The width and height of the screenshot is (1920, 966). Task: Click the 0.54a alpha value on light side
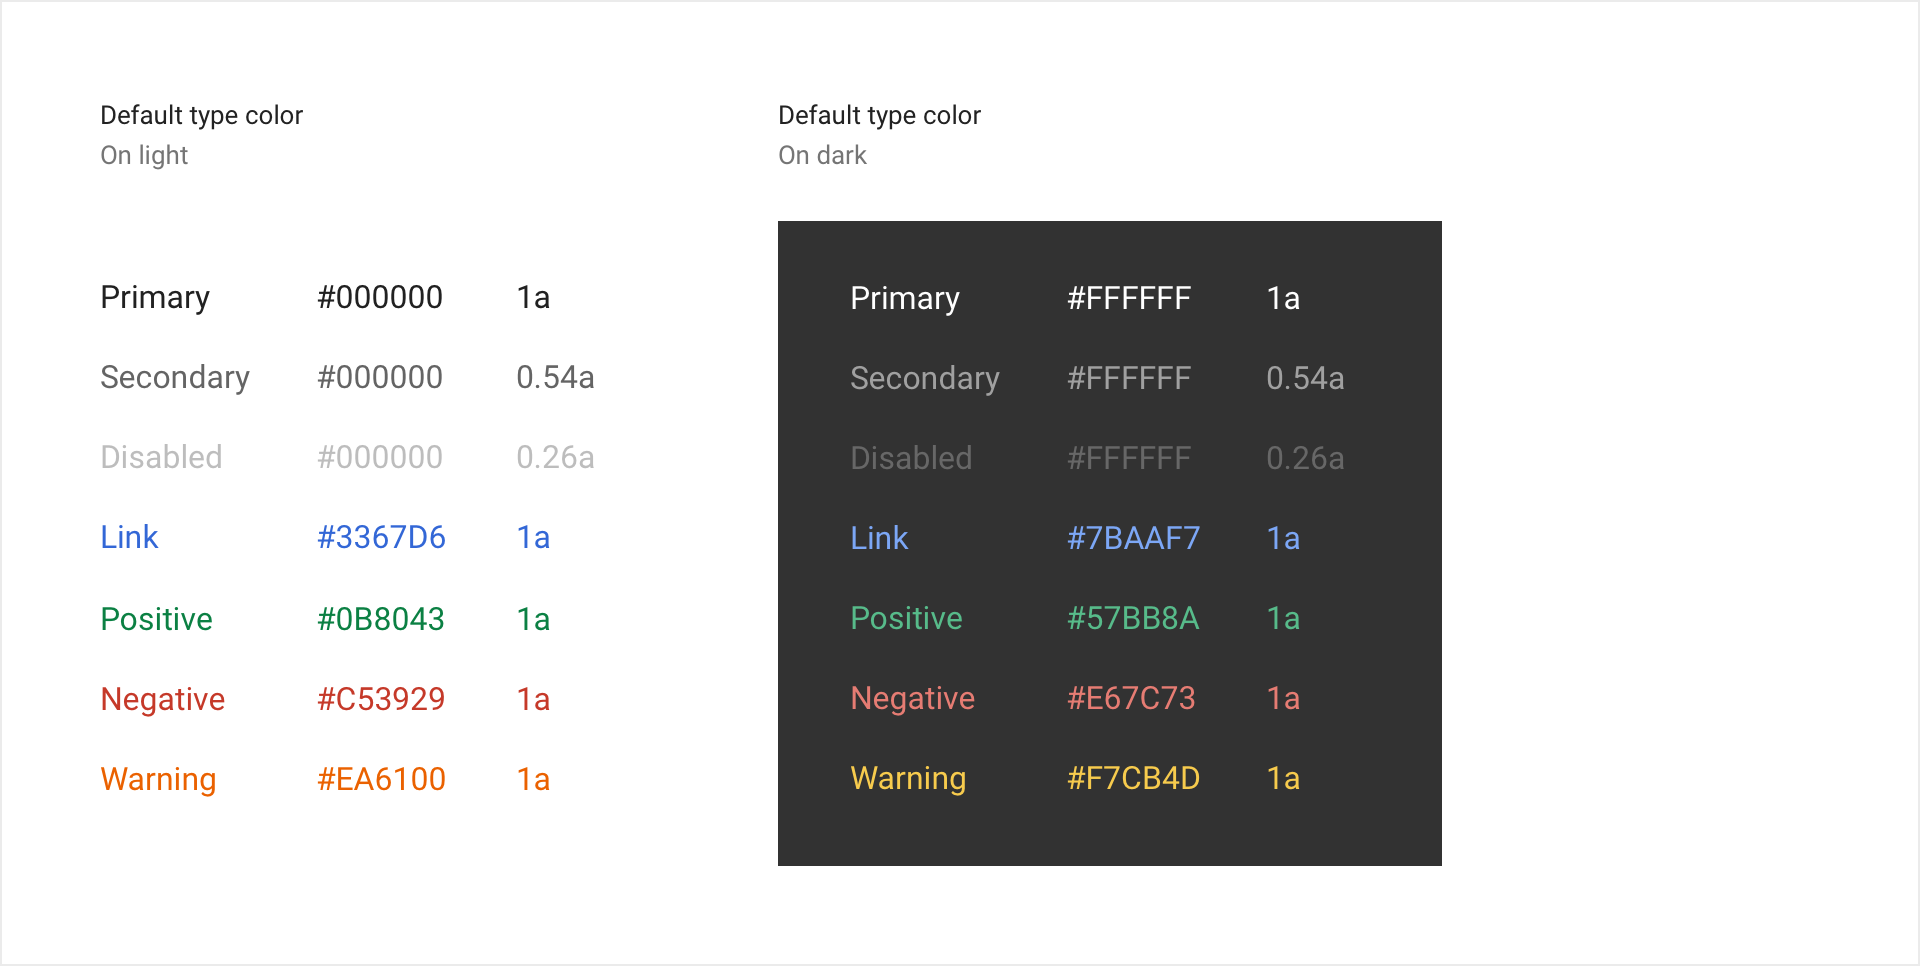coord(555,378)
